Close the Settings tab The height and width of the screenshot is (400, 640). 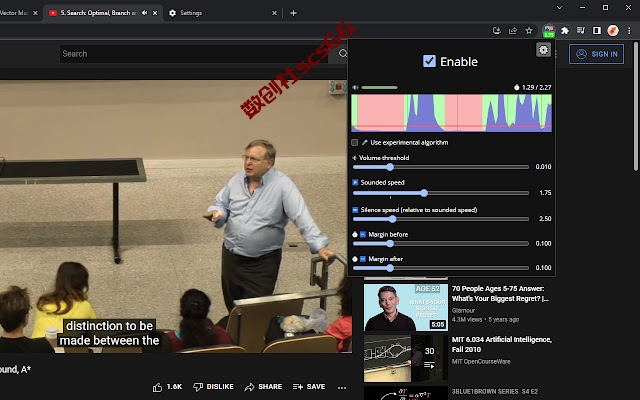pyautogui.click(x=274, y=13)
